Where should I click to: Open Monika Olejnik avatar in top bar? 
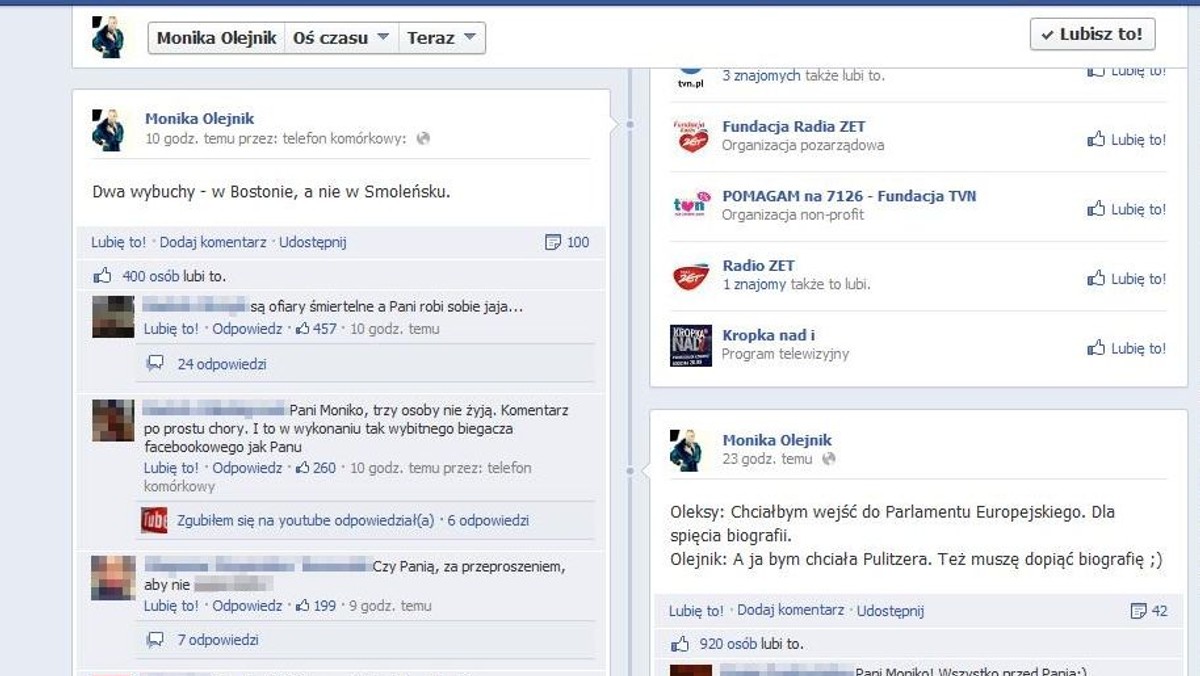(x=108, y=38)
